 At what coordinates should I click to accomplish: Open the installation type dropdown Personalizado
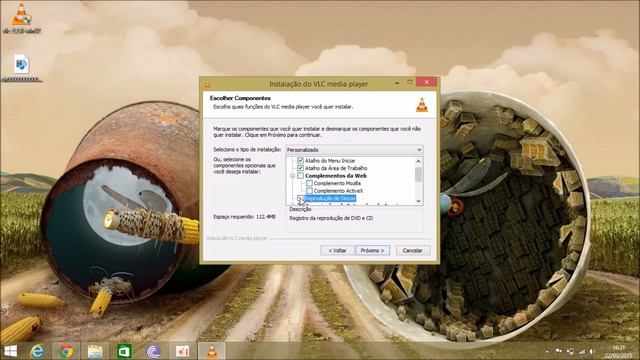354,150
